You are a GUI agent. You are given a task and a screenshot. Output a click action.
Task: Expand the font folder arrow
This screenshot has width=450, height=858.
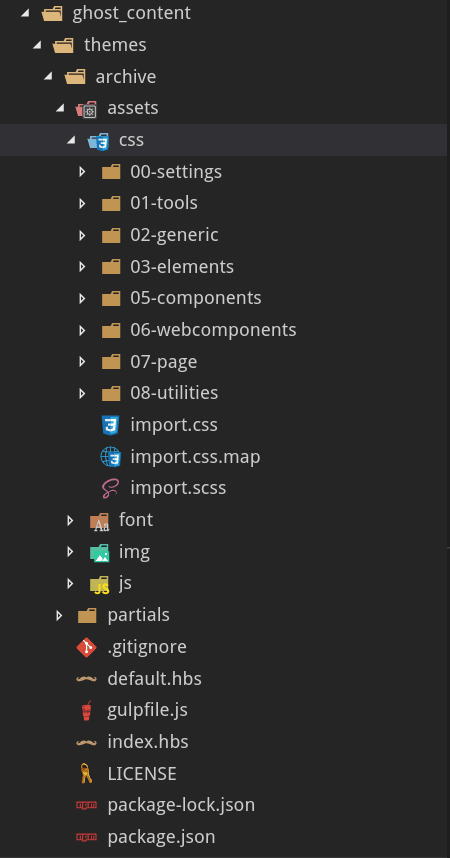[70, 520]
